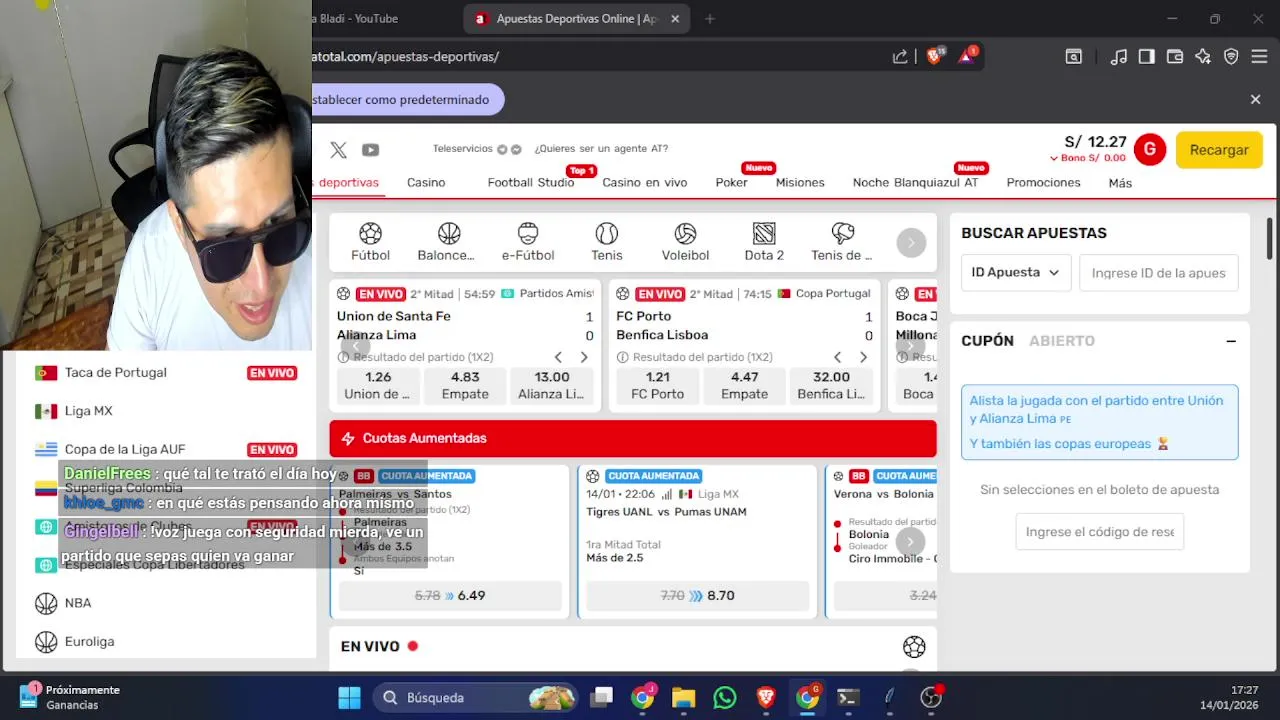Click the Ingrese ID de la apuesta field

point(1159,272)
